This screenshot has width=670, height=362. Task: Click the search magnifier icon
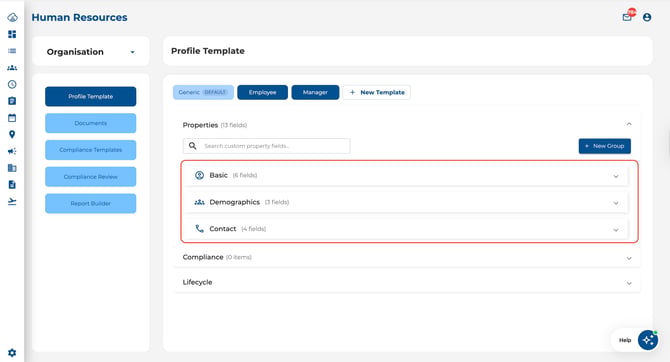coord(193,146)
